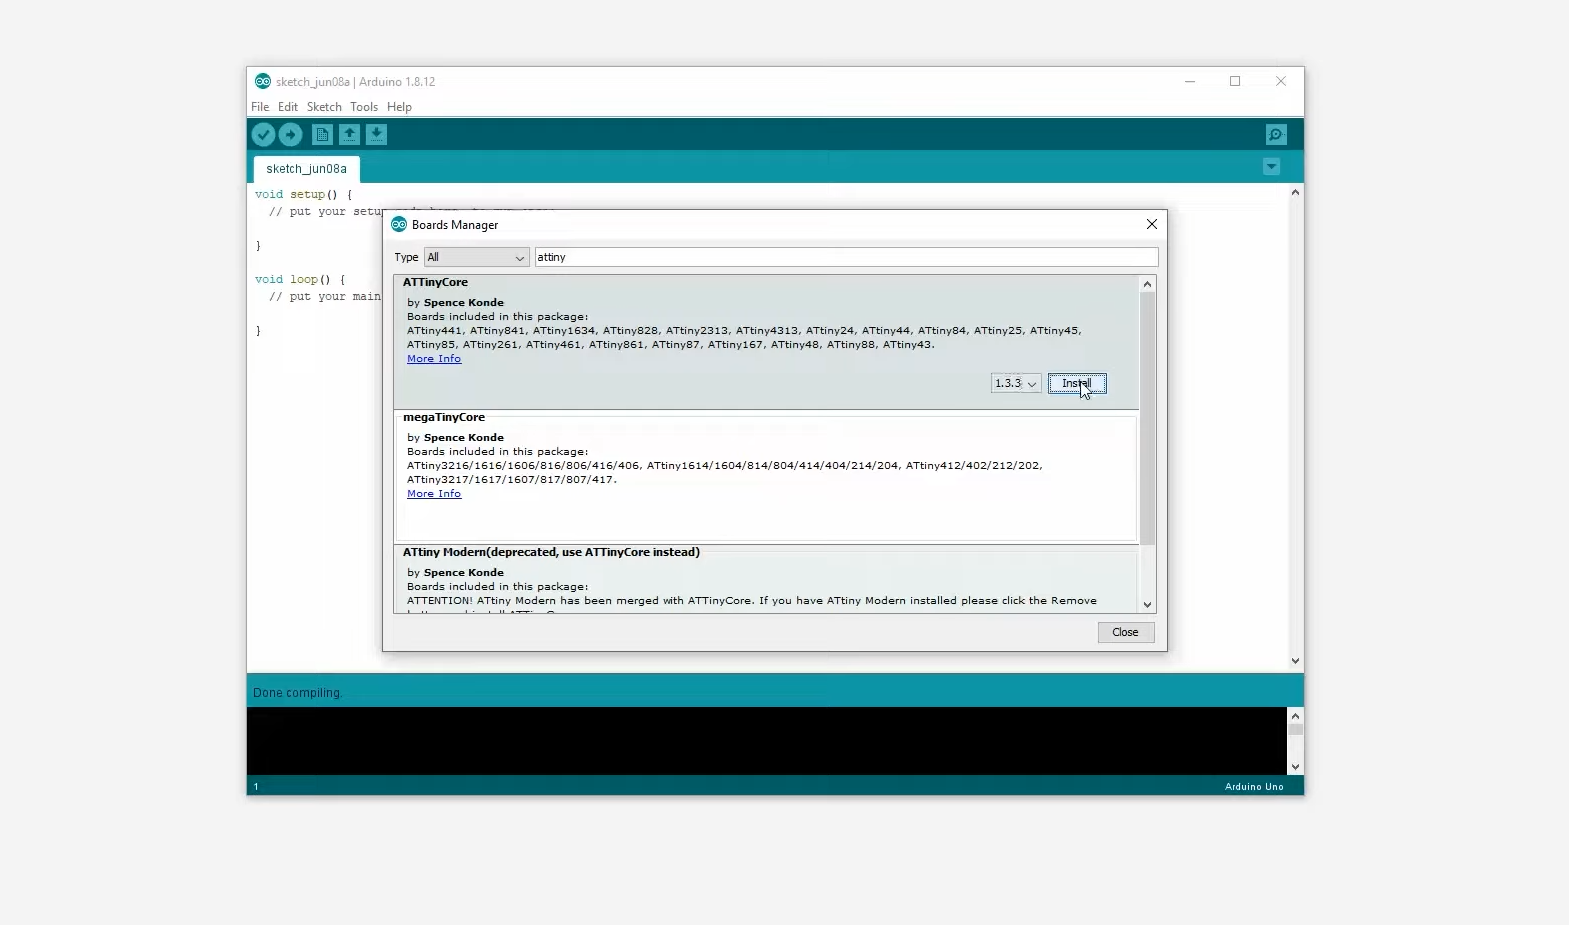The image size is (1569, 925).
Task: Click the boards search field containing attiny
Action: pos(845,257)
